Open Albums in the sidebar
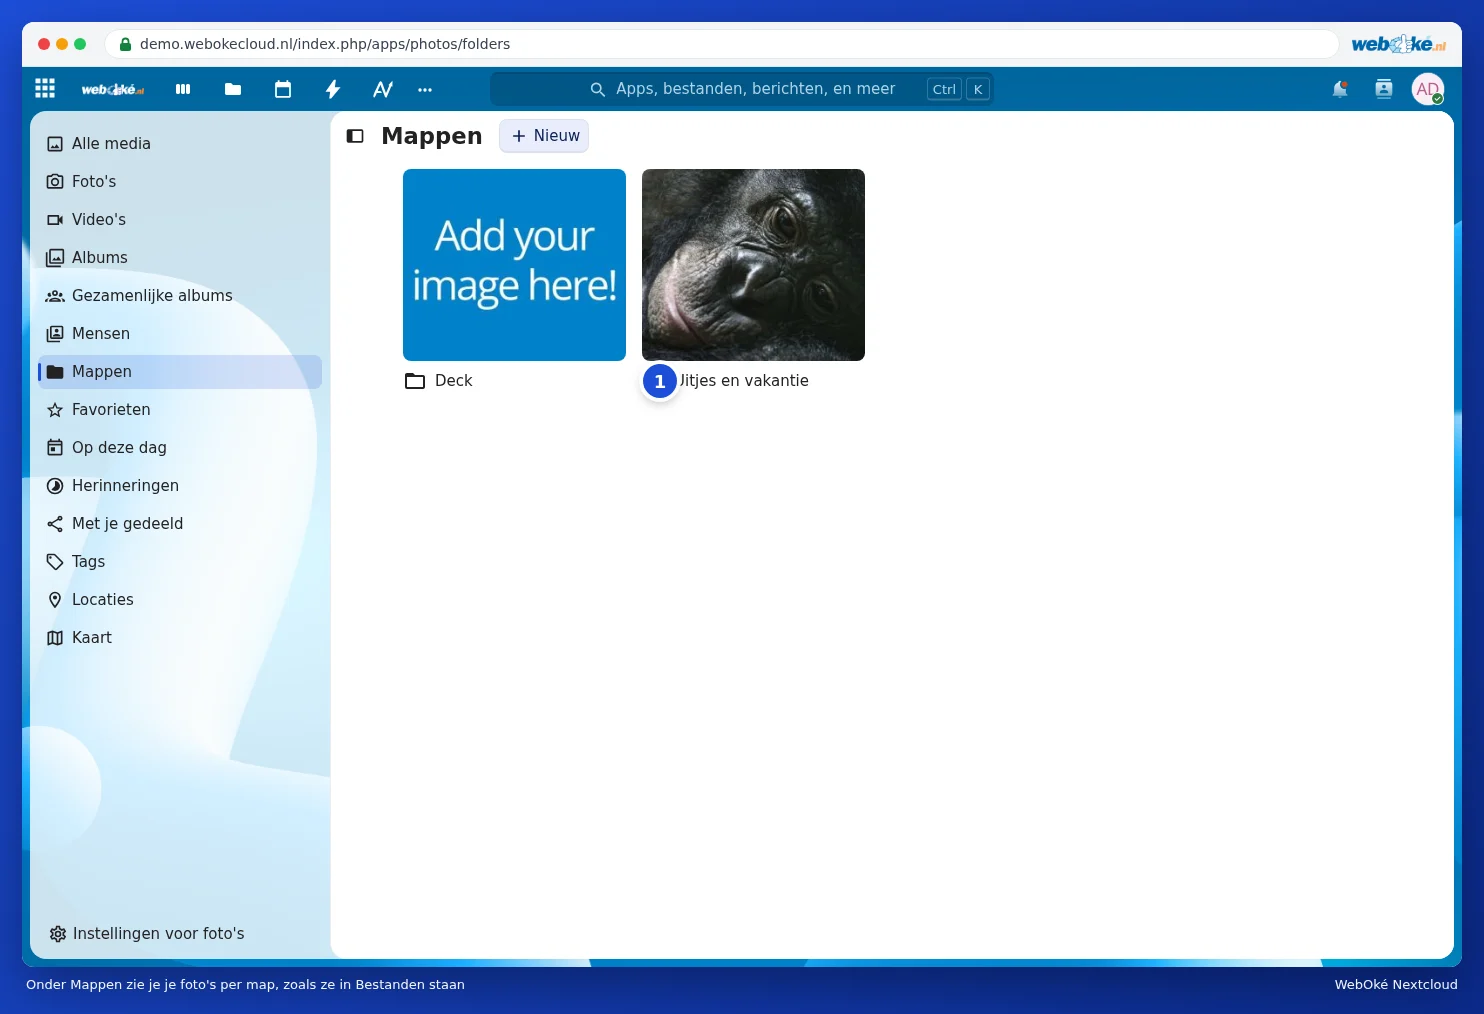Screen dimensions: 1484x1014 click(180, 258)
